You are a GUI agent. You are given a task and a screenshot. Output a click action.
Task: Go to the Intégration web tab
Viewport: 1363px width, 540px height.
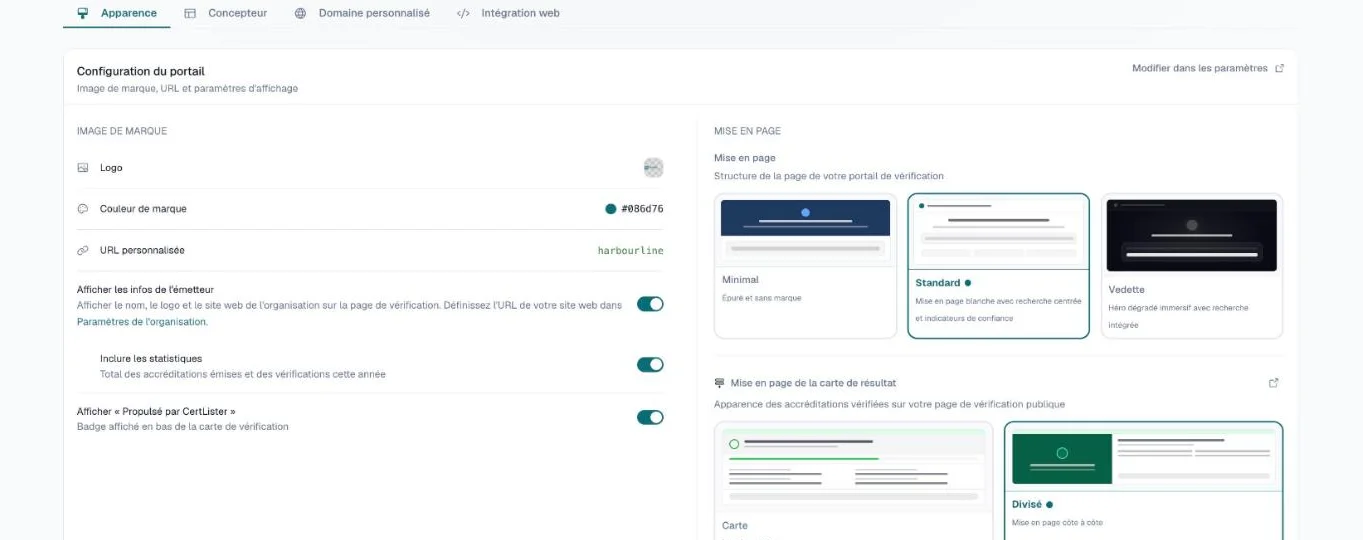tap(508, 13)
